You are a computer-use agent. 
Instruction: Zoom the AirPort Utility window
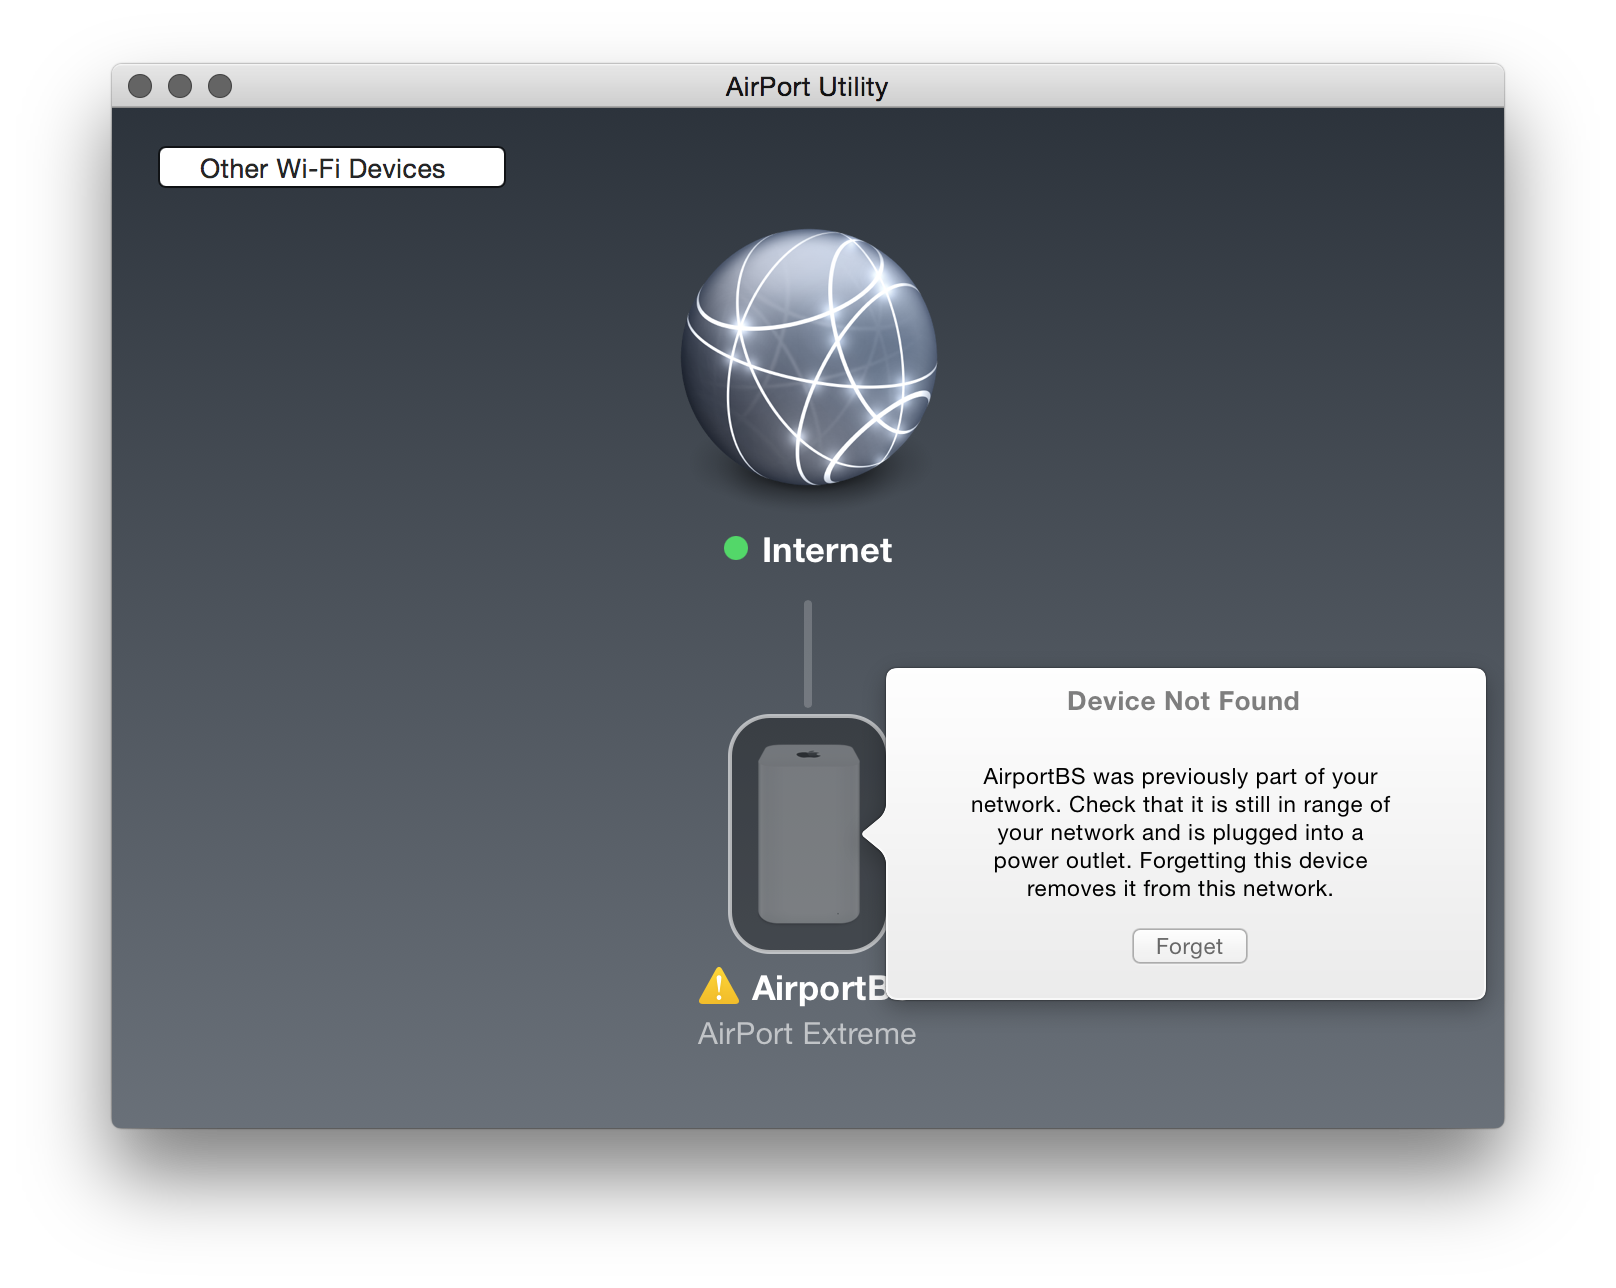(220, 86)
